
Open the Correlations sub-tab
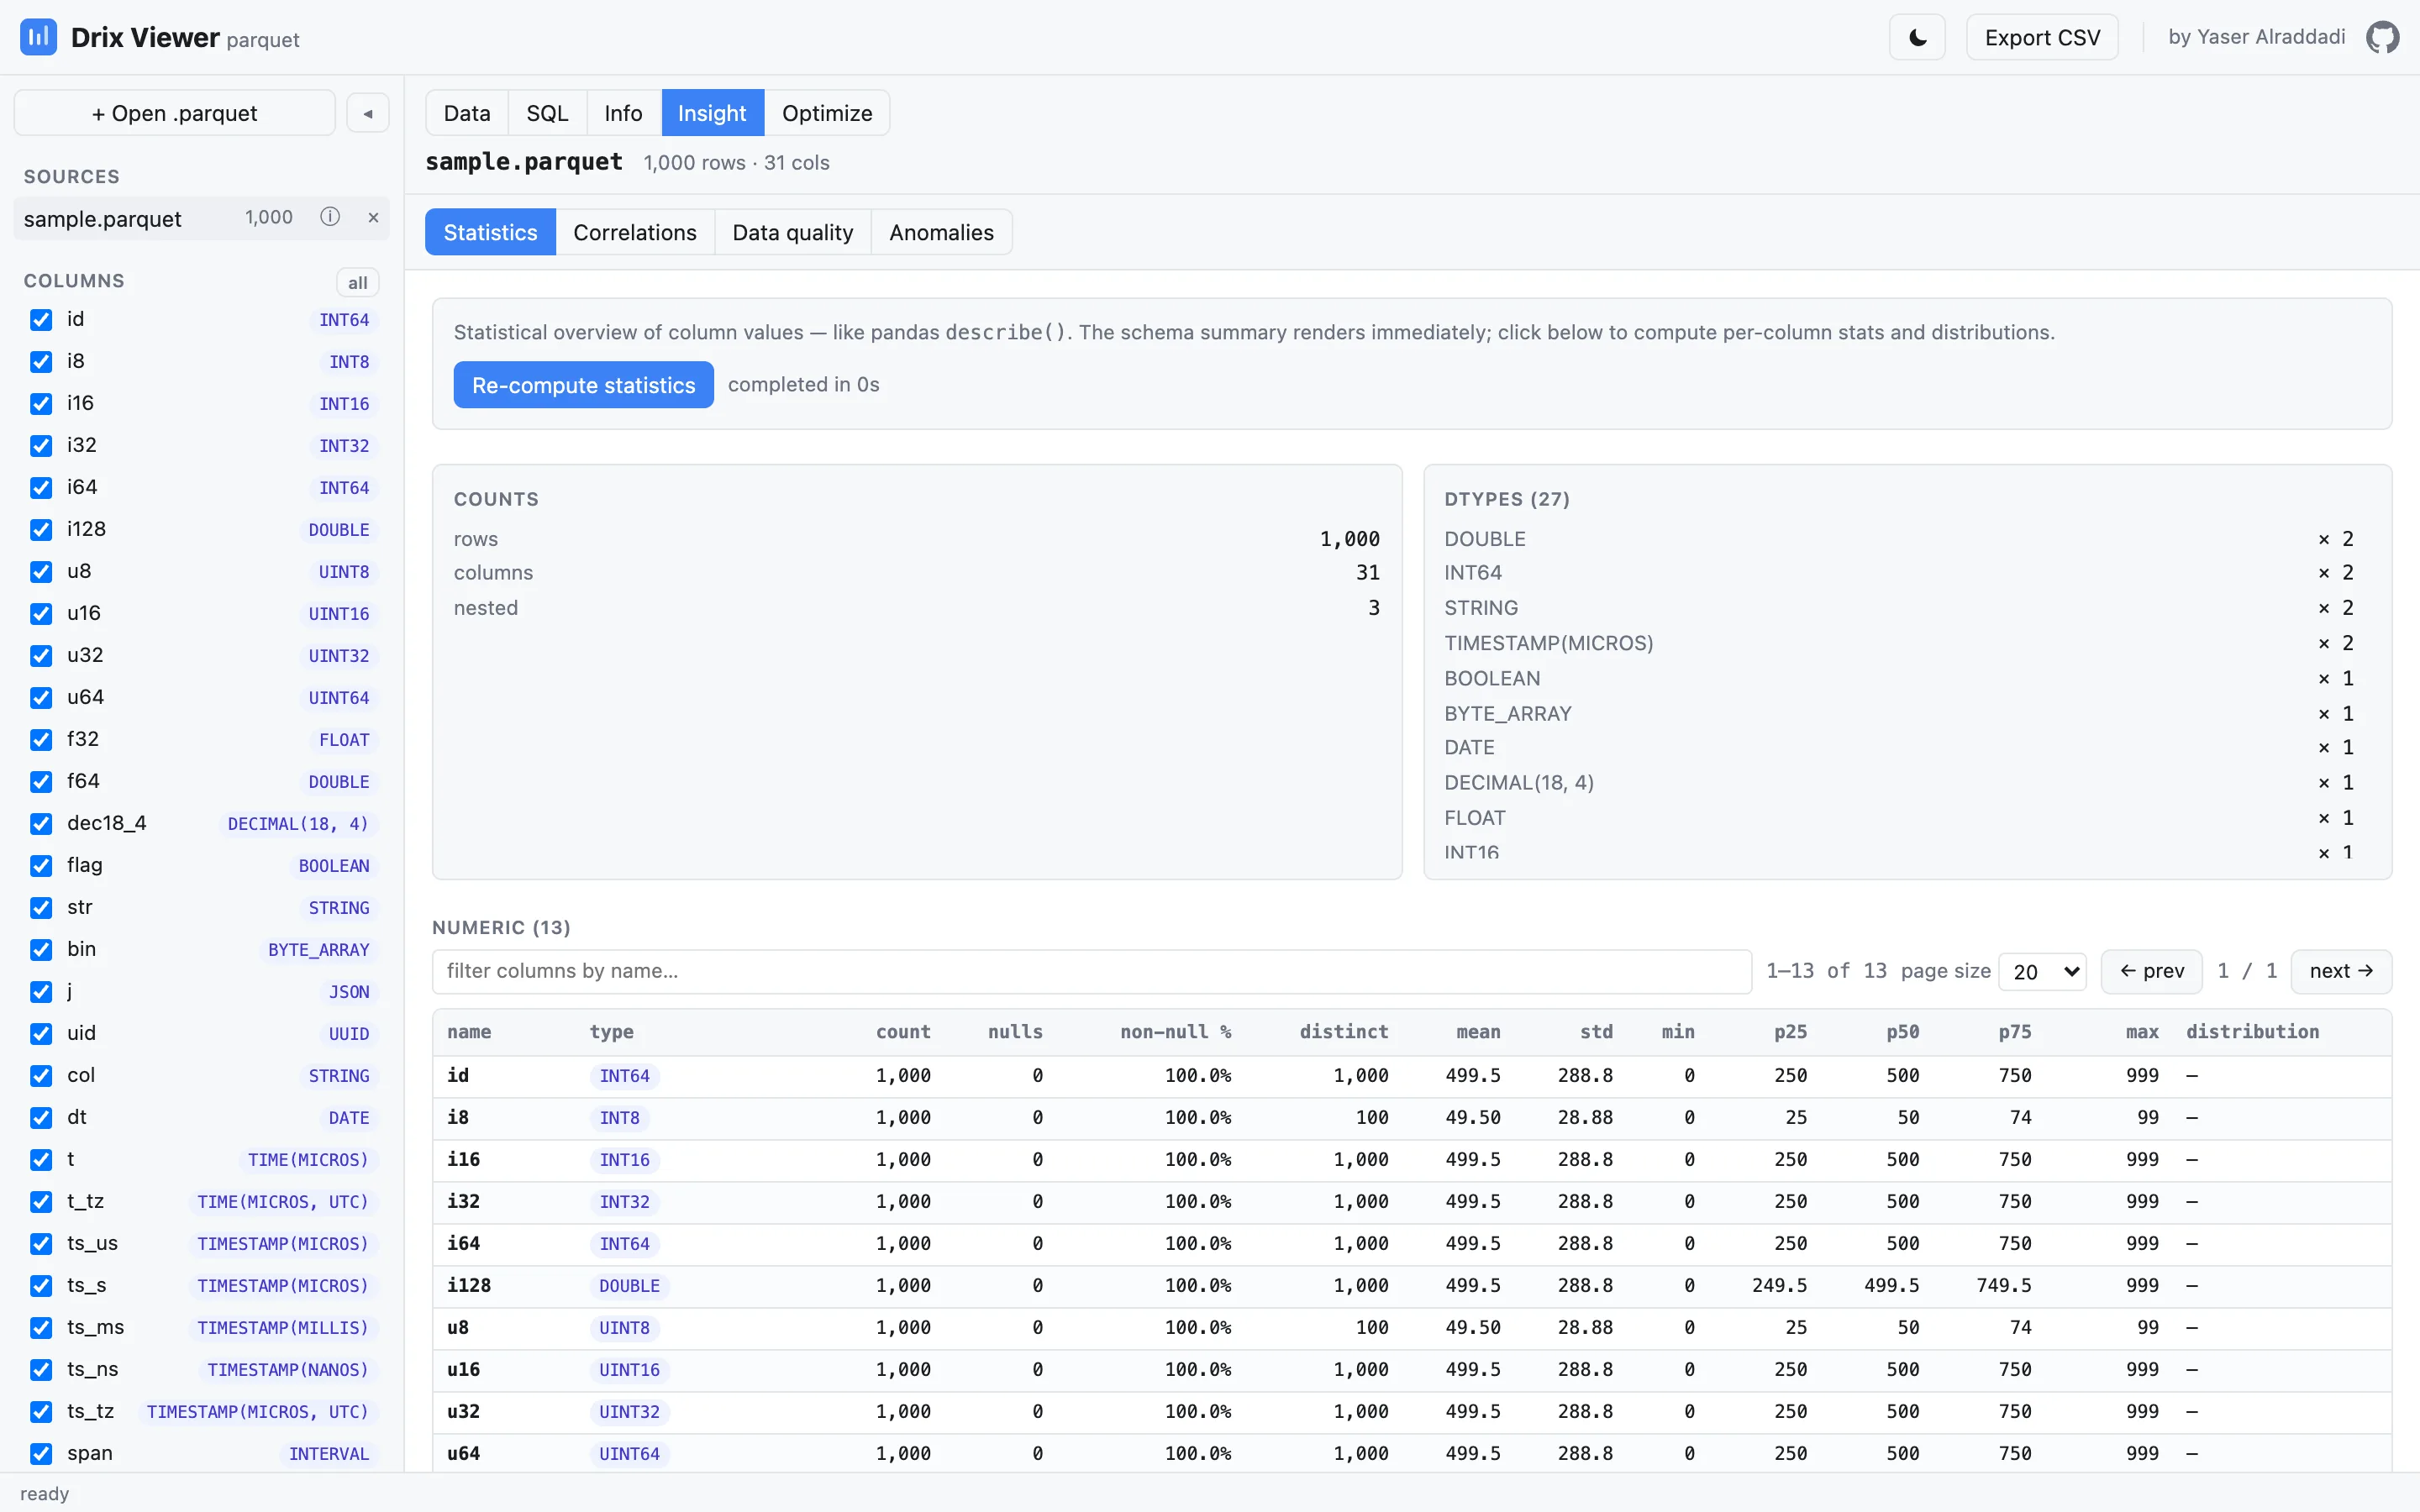pyautogui.click(x=635, y=232)
